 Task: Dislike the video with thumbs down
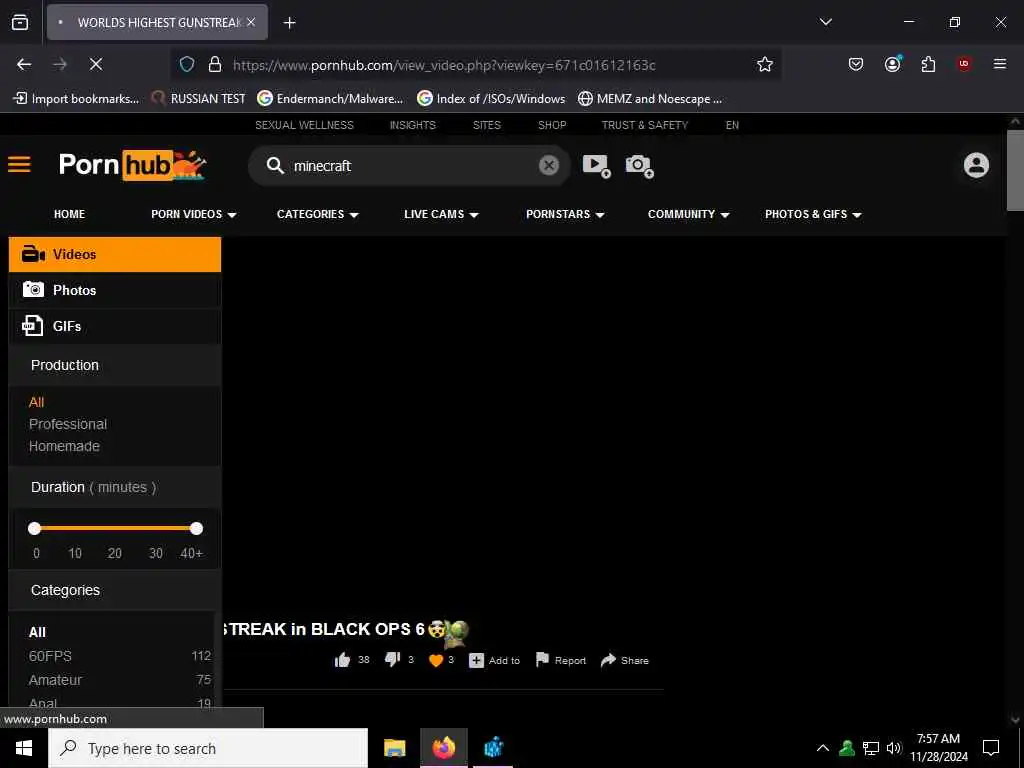click(x=392, y=660)
